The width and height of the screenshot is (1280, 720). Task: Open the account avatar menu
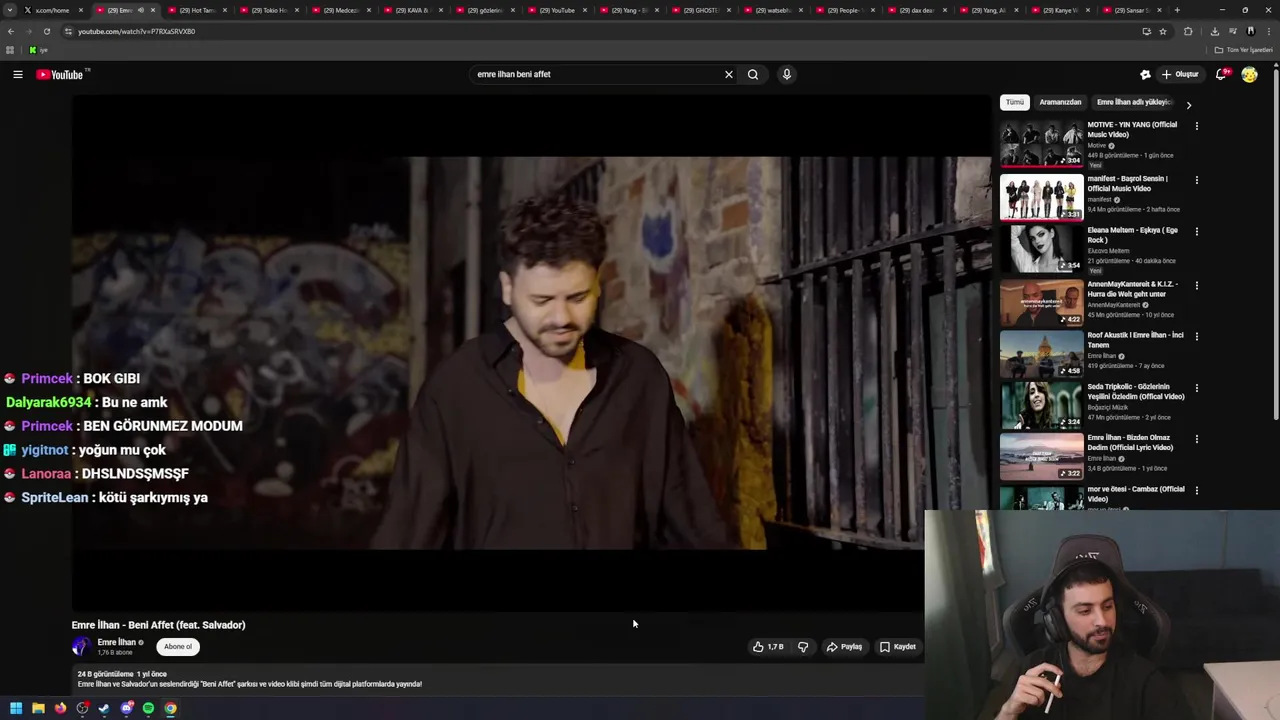(1249, 74)
